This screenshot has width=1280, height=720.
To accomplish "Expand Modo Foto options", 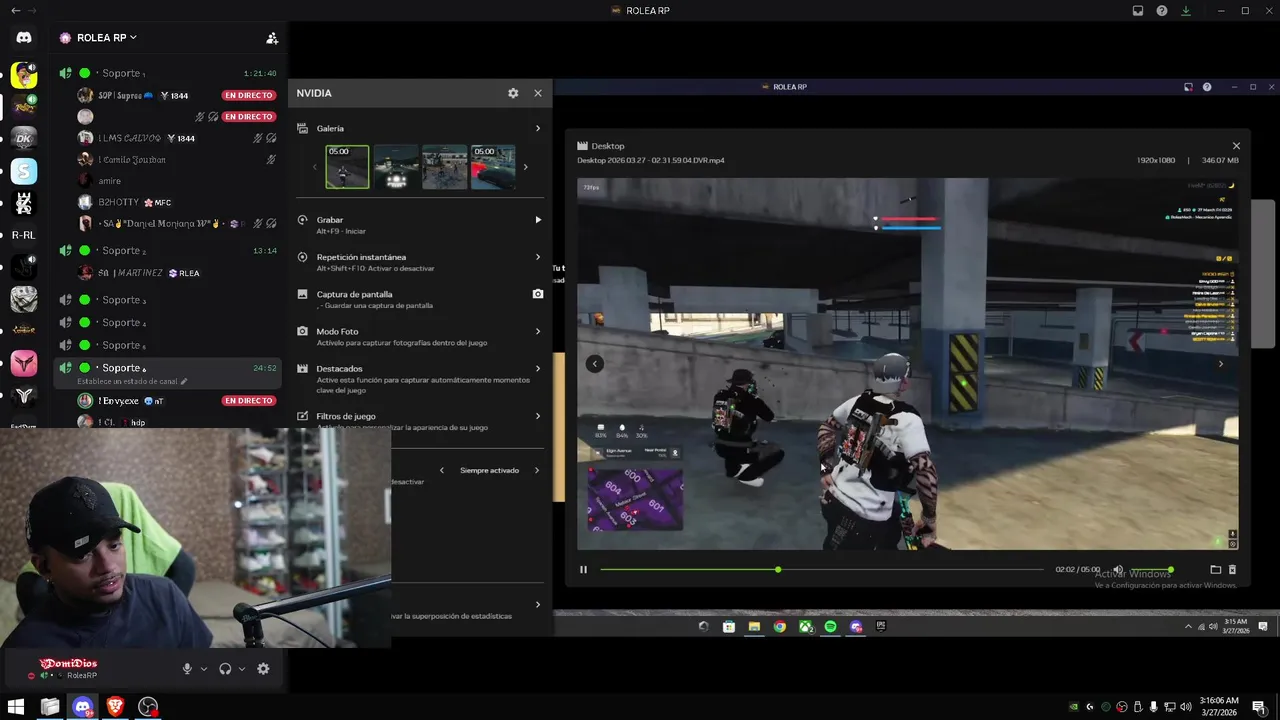I will [x=538, y=331].
